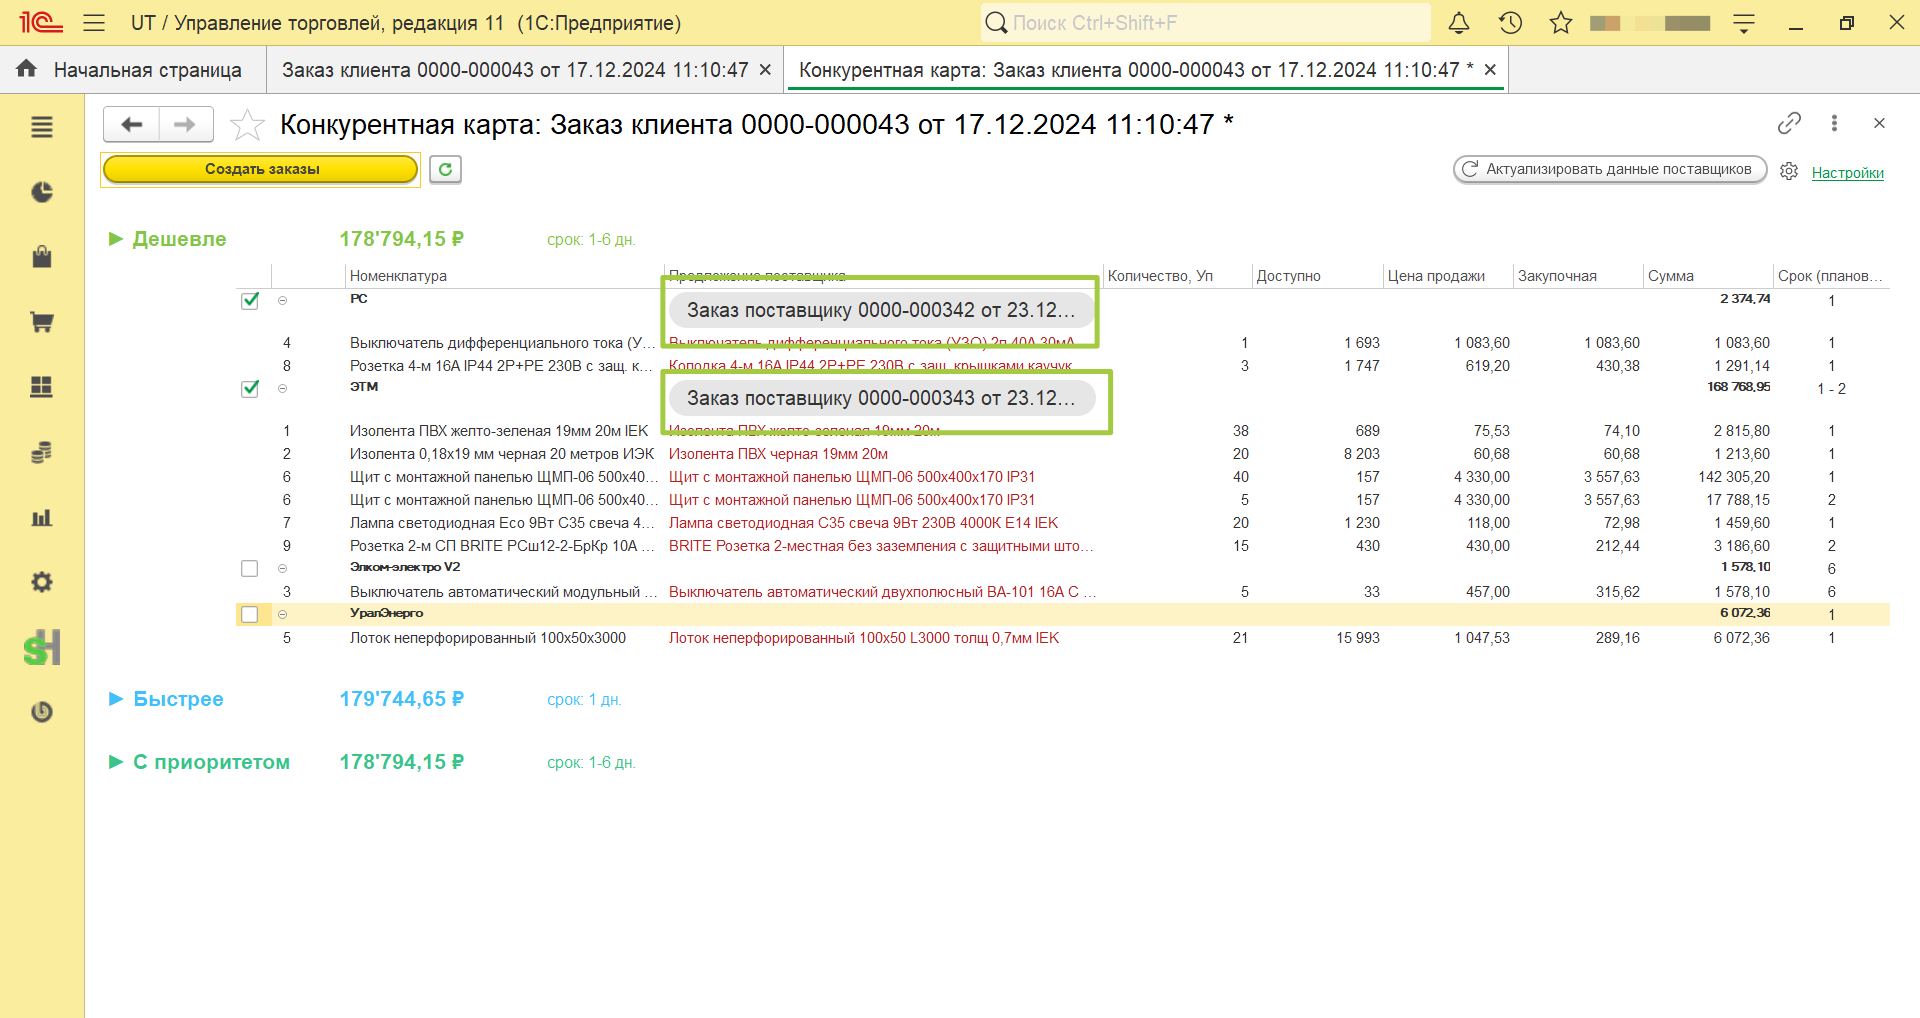The image size is (1920, 1018).
Task: Open the settings gear in left sidebar
Action: pos(41,582)
